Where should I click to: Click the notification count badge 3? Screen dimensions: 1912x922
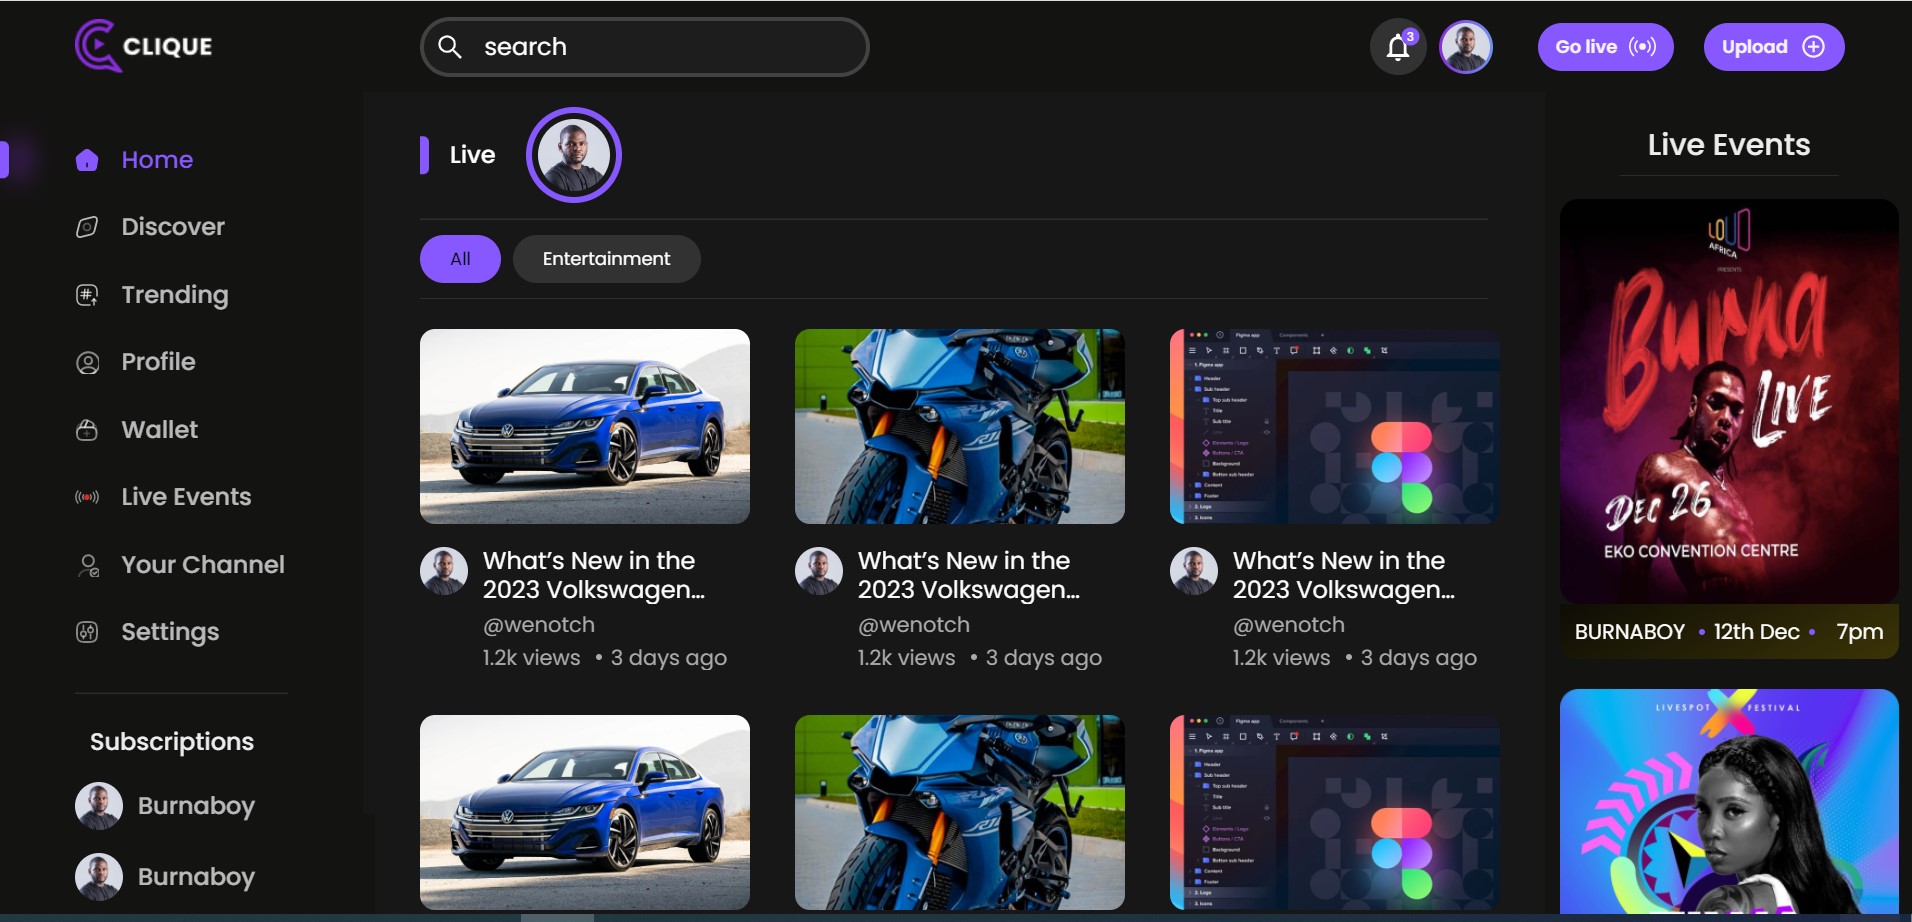tap(1410, 37)
